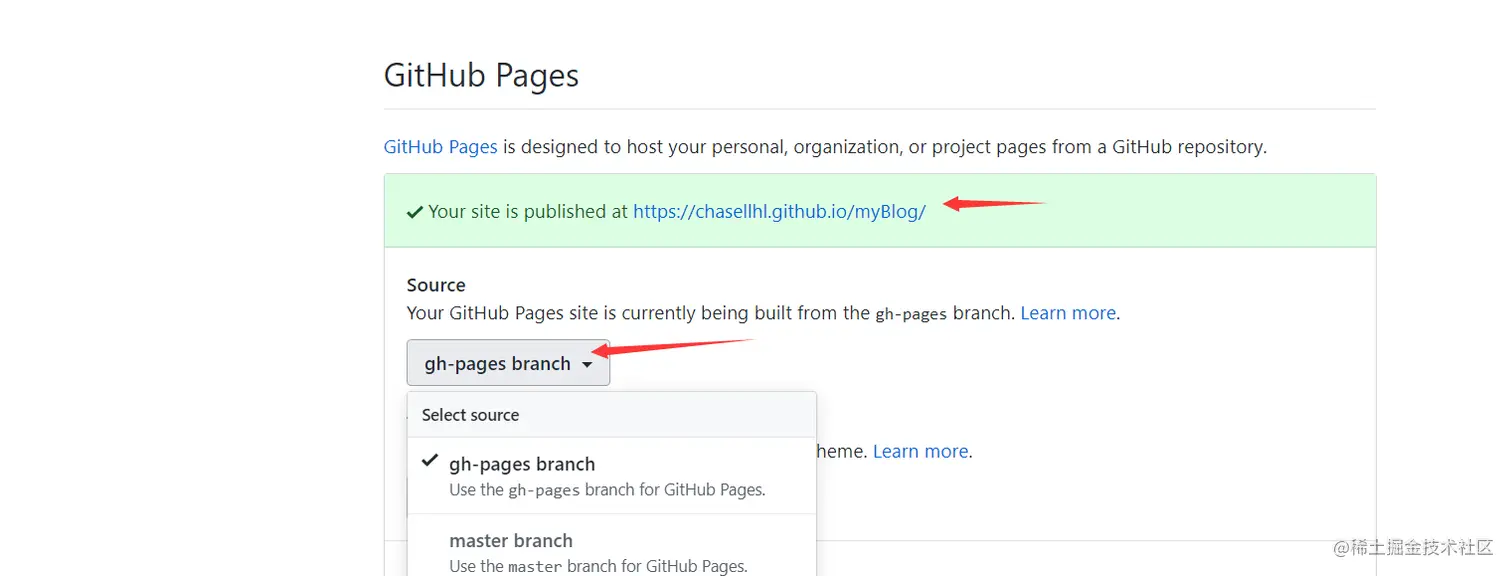Open Learn more link beside theme text
Screen dimensions: 1512x576
click(x=920, y=451)
